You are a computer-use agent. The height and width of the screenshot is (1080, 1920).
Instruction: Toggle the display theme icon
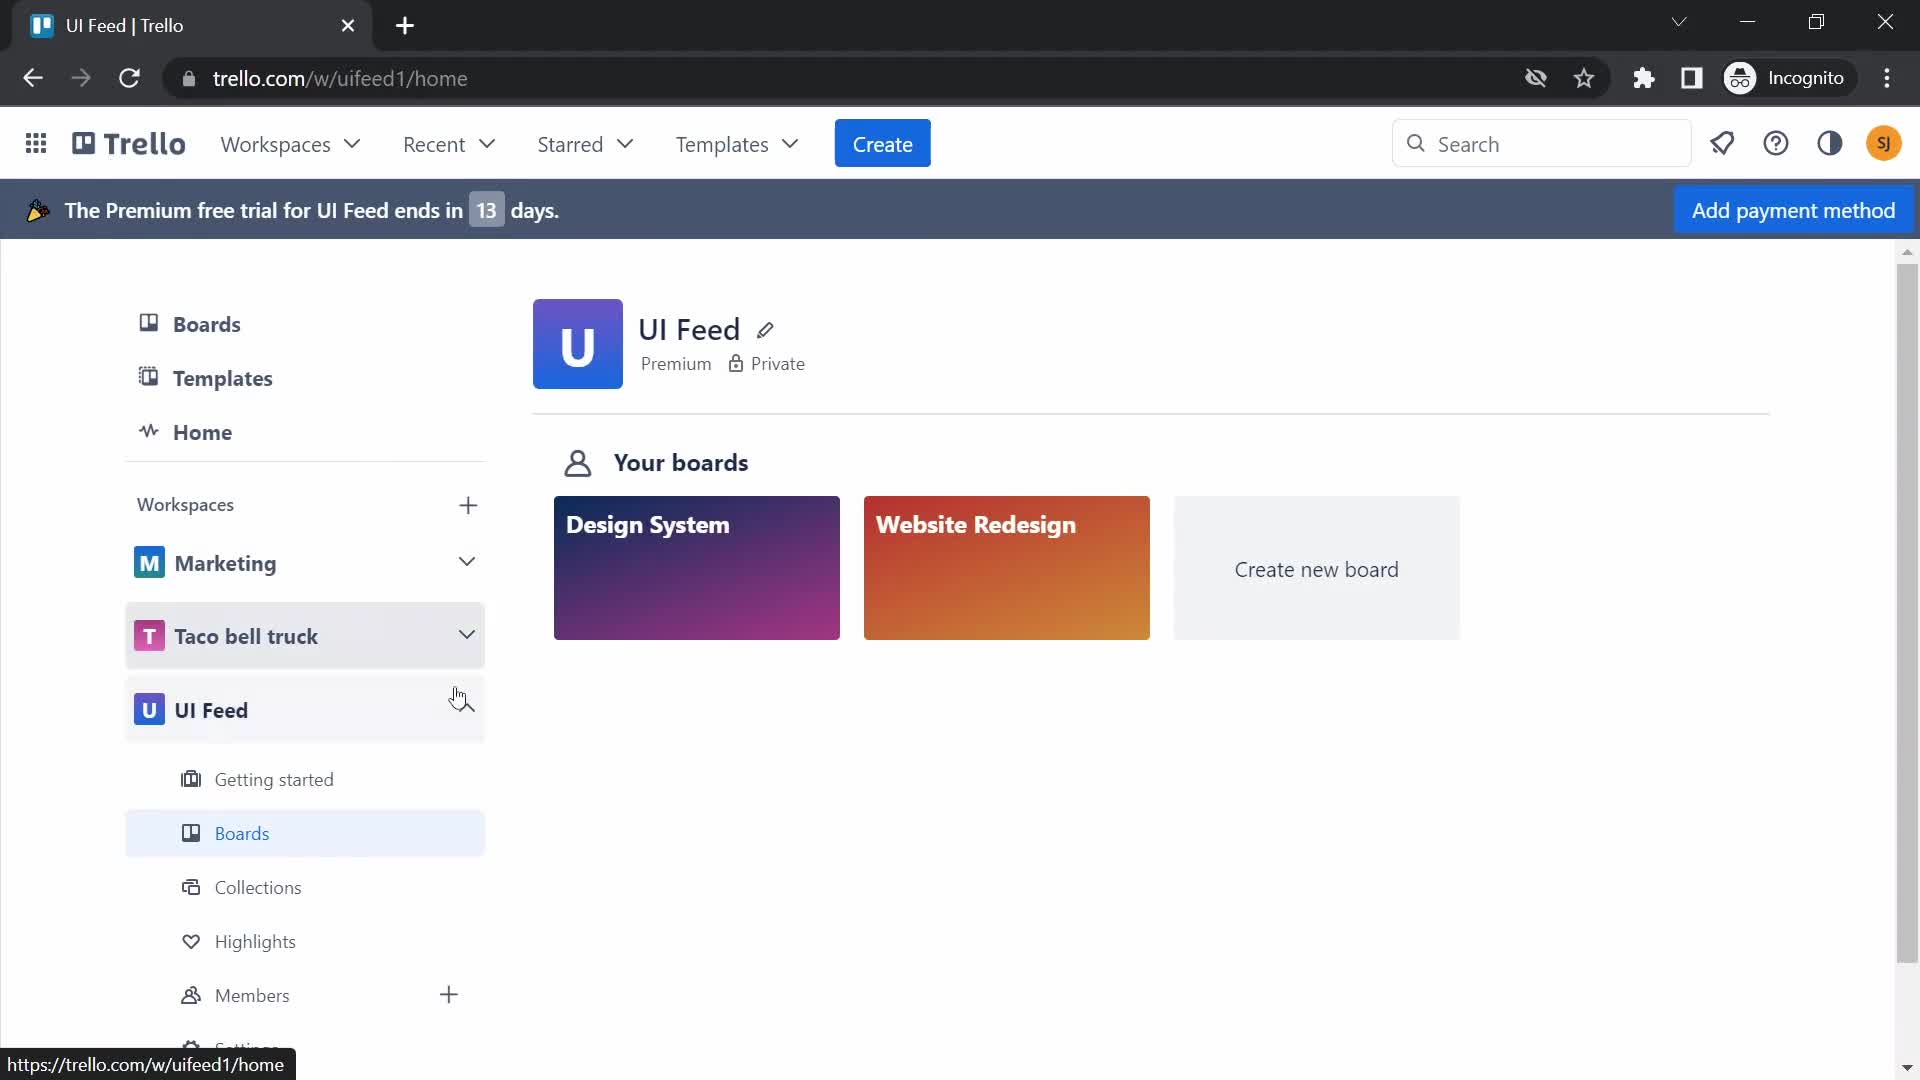1832,144
